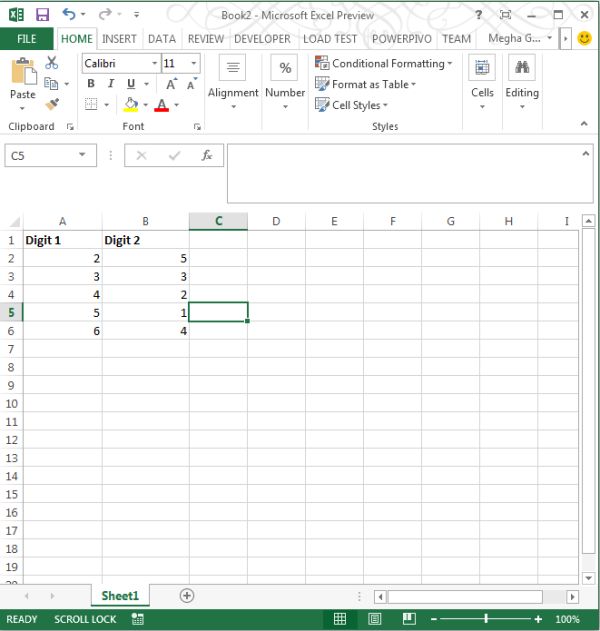600x631 pixels.
Task: Open the font name dropdown
Action: click(x=155, y=63)
